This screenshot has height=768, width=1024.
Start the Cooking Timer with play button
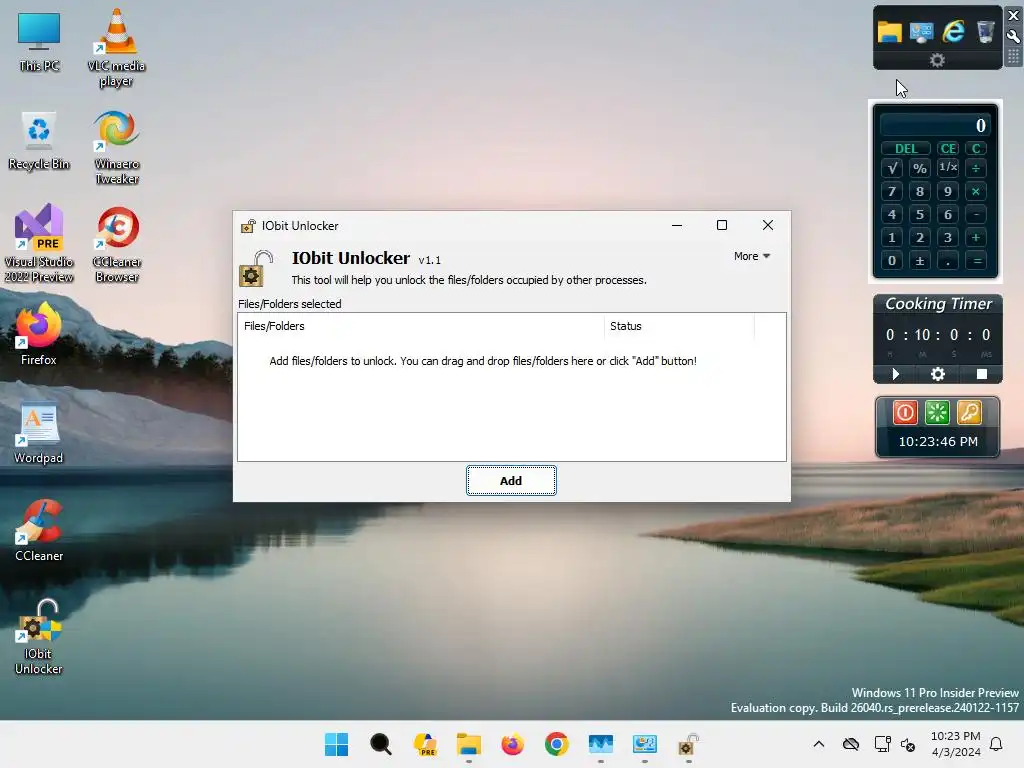point(895,374)
